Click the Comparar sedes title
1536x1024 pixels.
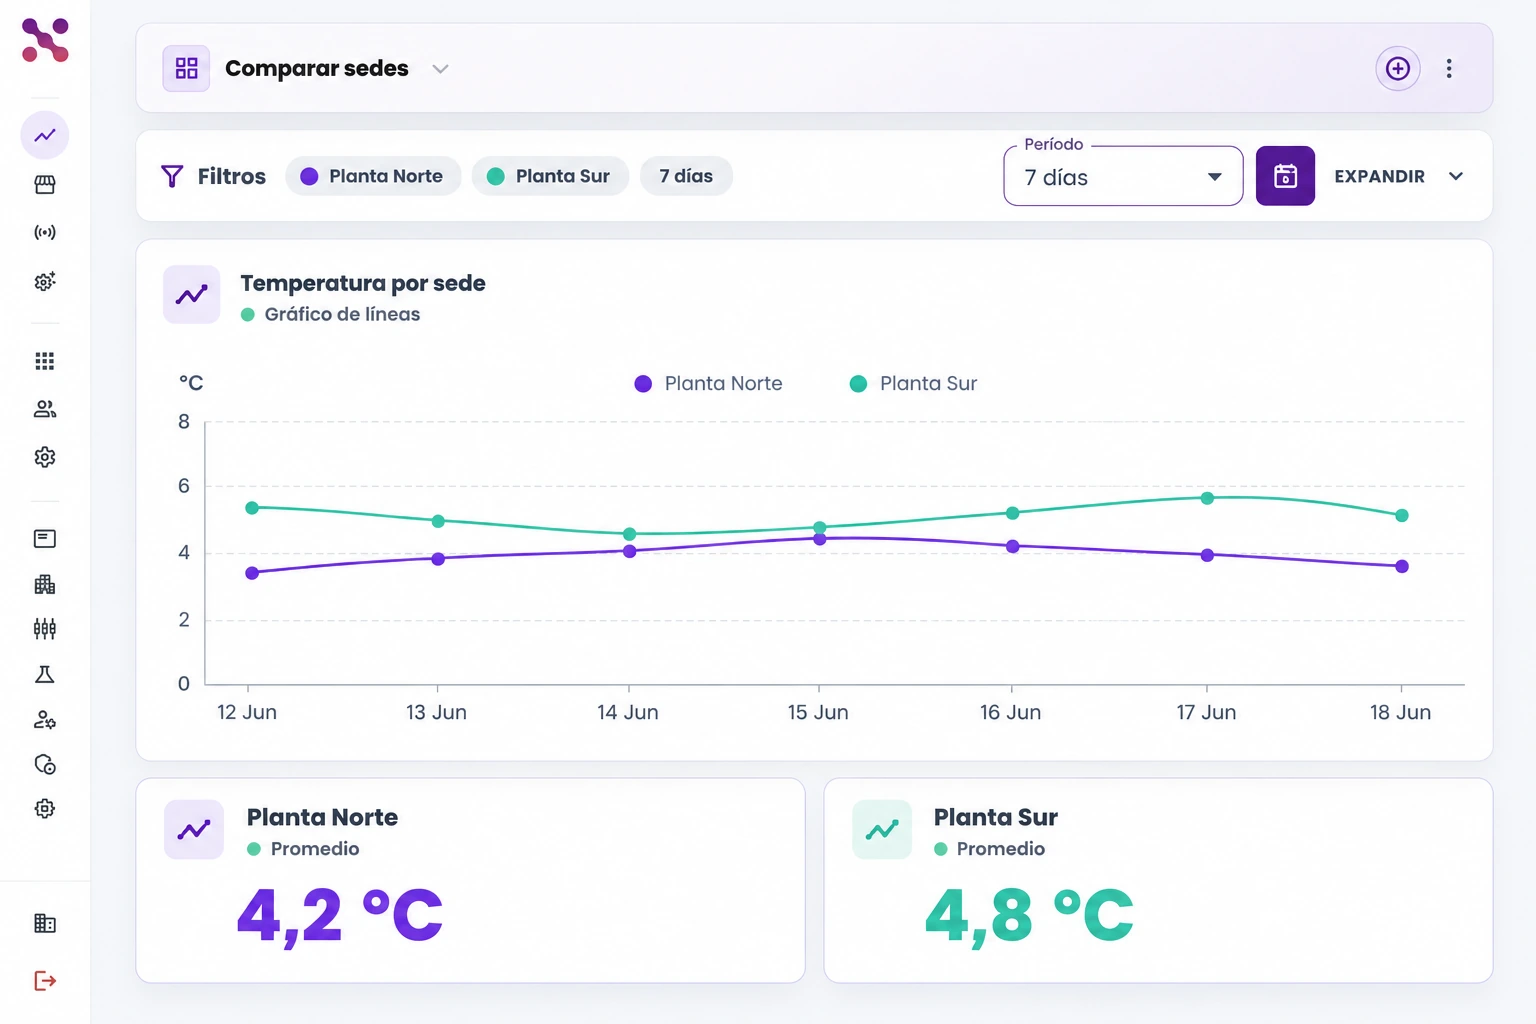[317, 68]
